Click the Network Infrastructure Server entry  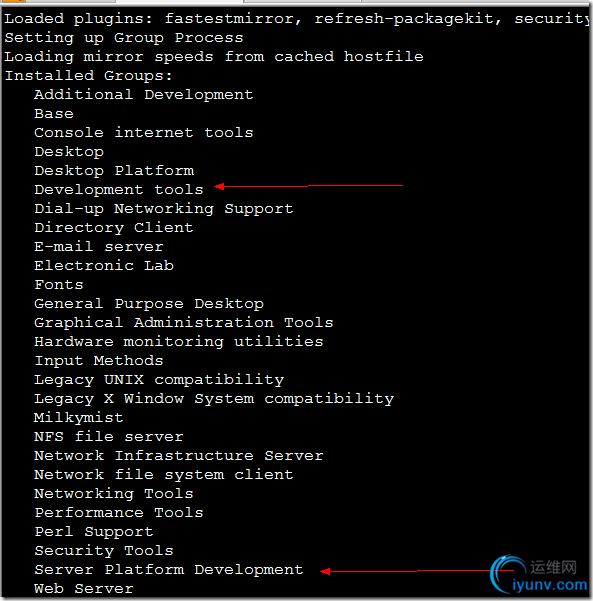(x=179, y=456)
